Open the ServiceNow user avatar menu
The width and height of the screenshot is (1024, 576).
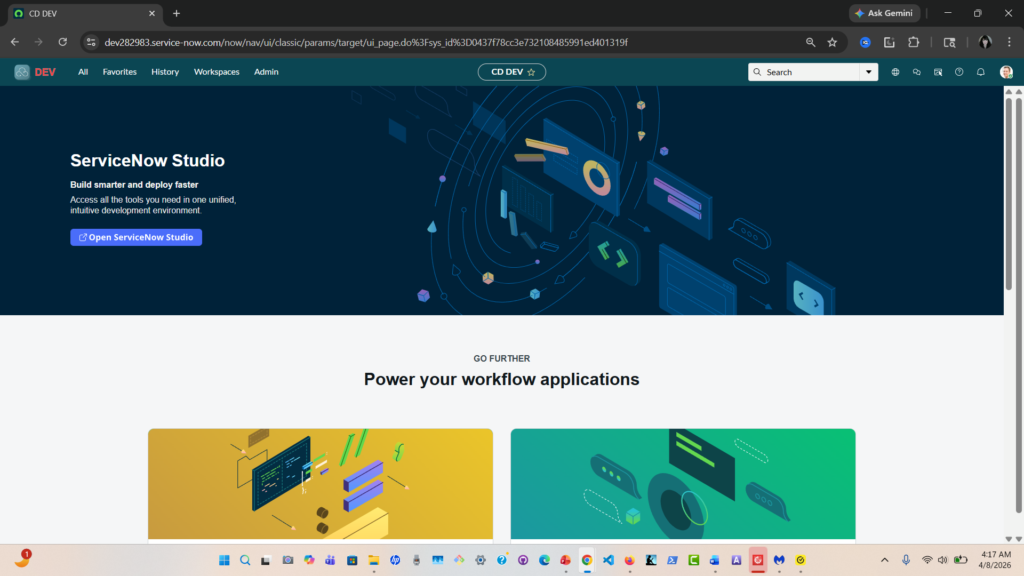pyautogui.click(x=1006, y=72)
